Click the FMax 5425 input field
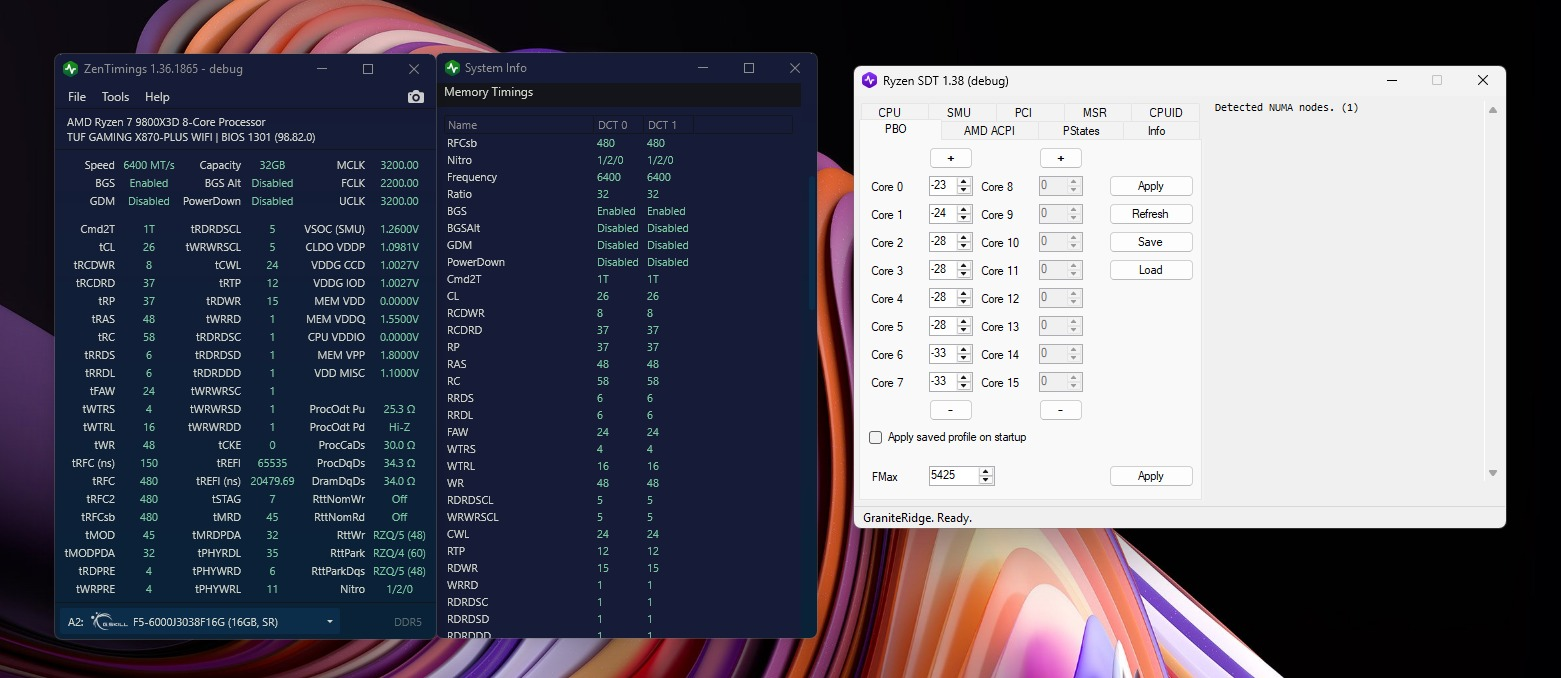The height and width of the screenshot is (678, 1561). click(x=954, y=476)
